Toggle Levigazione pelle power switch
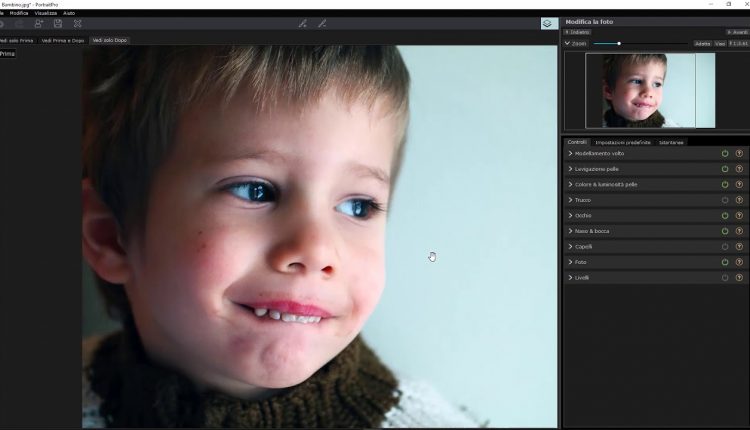The image size is (750, 430). [x=725, y=169]
